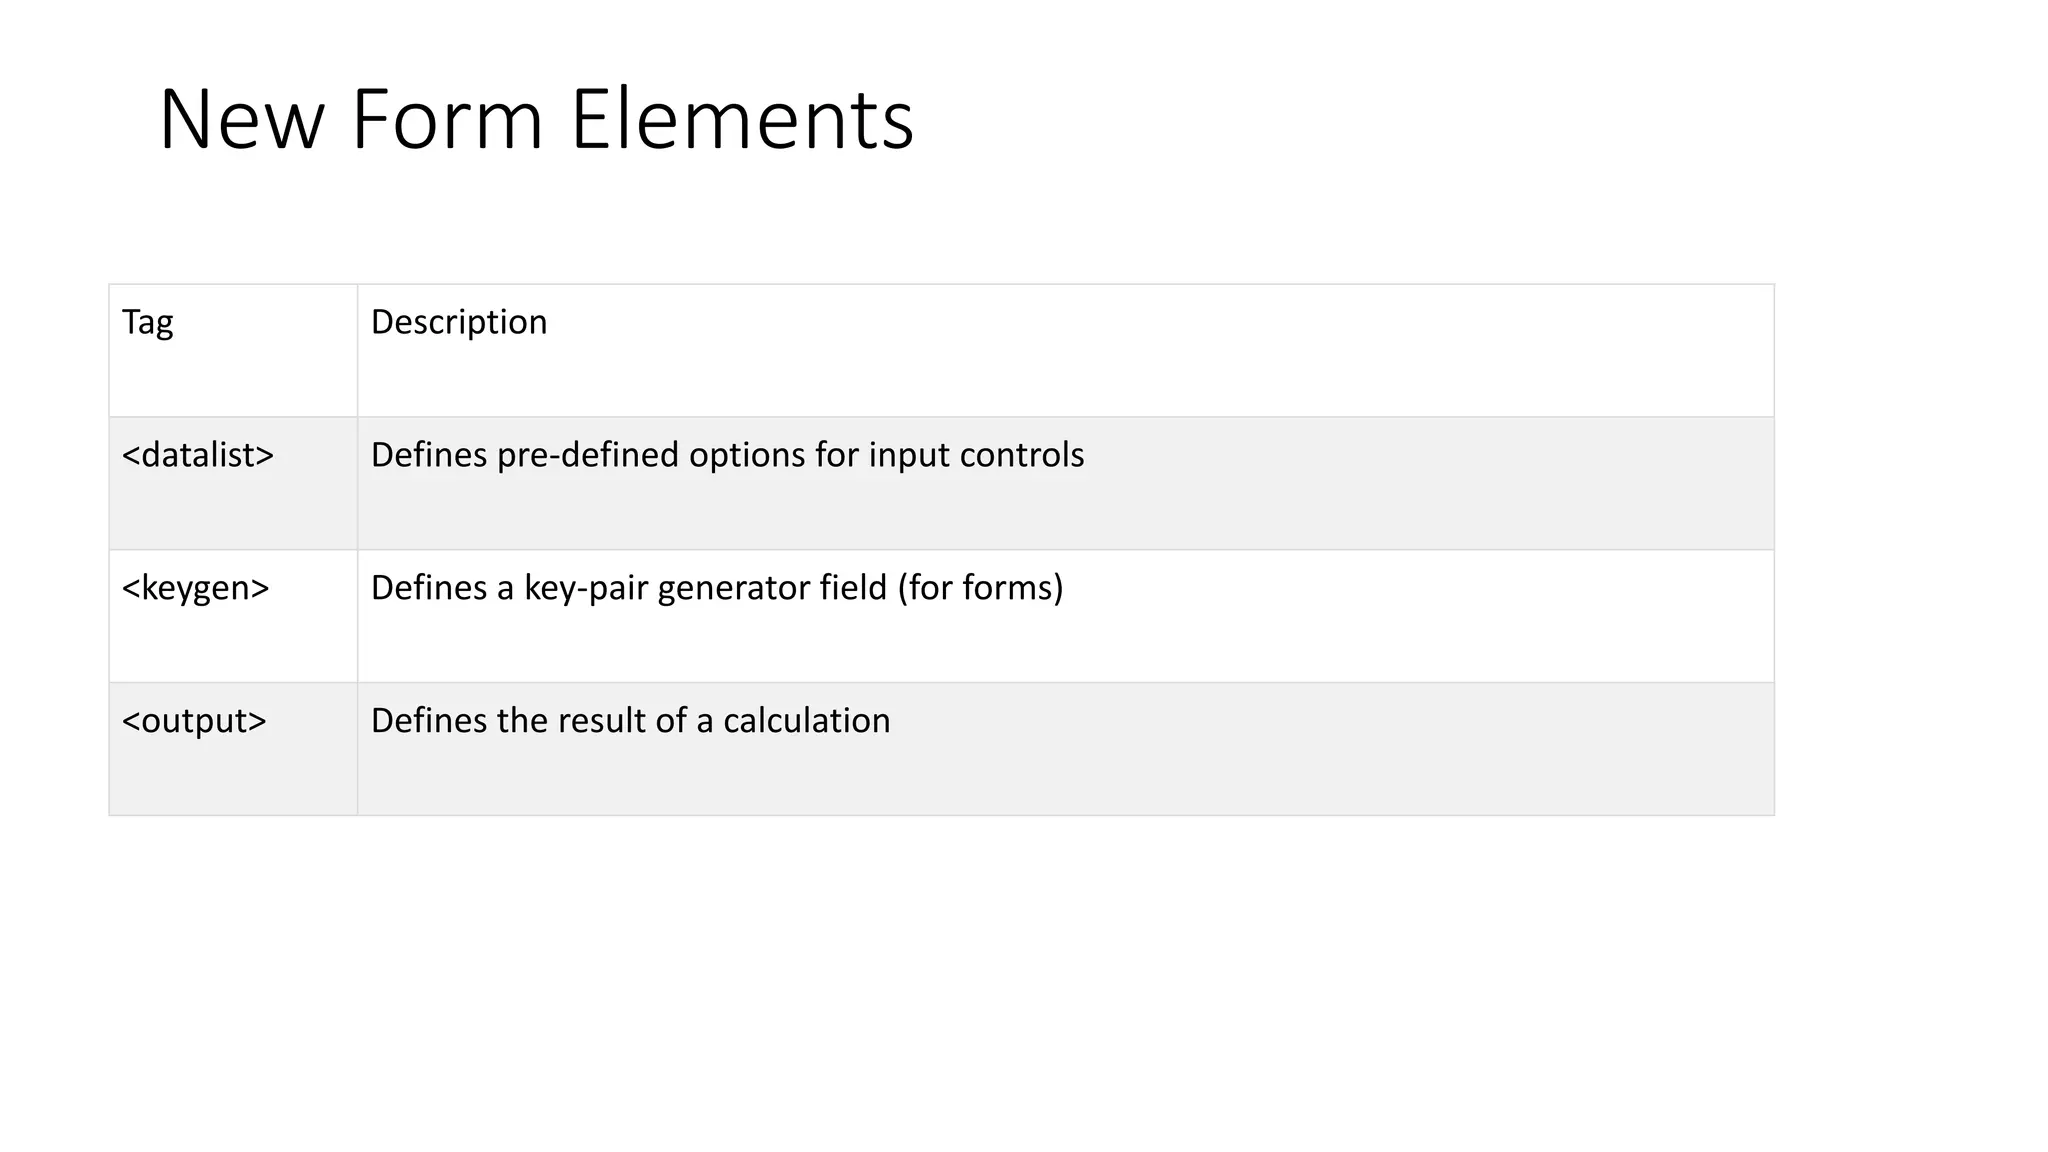Select the 'Tag' header cell

pos(148,322)
